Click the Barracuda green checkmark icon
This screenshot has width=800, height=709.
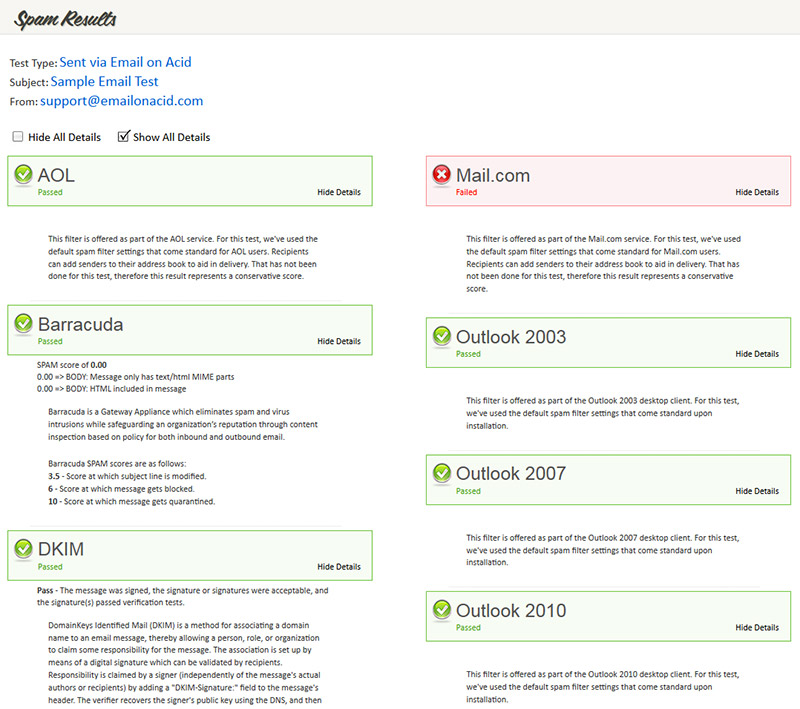[23, 323]
